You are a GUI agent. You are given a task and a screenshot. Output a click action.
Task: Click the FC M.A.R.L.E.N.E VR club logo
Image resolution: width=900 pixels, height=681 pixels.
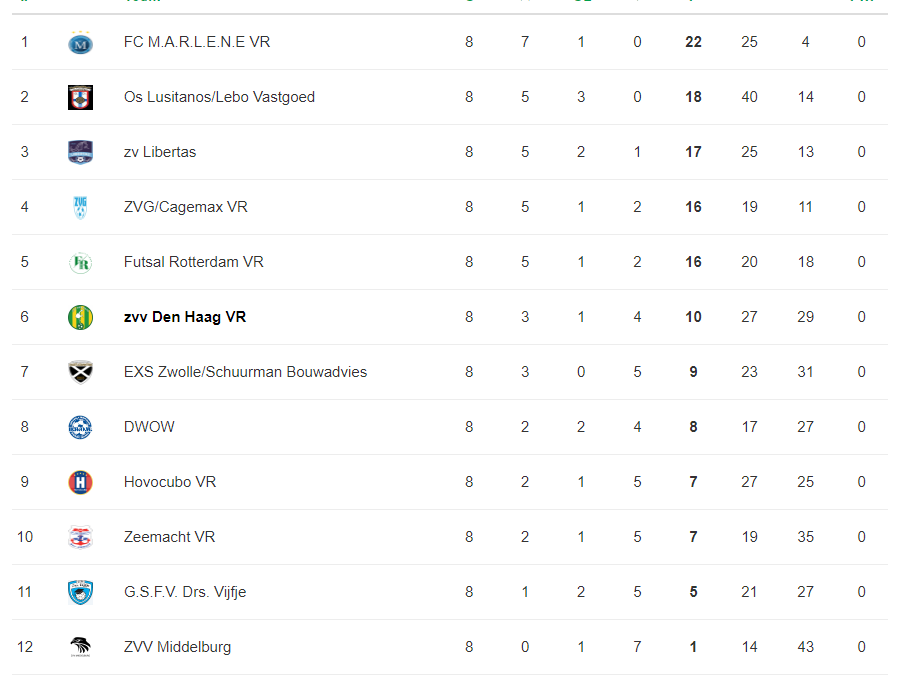pyautogui.click(x=80, y=42)
